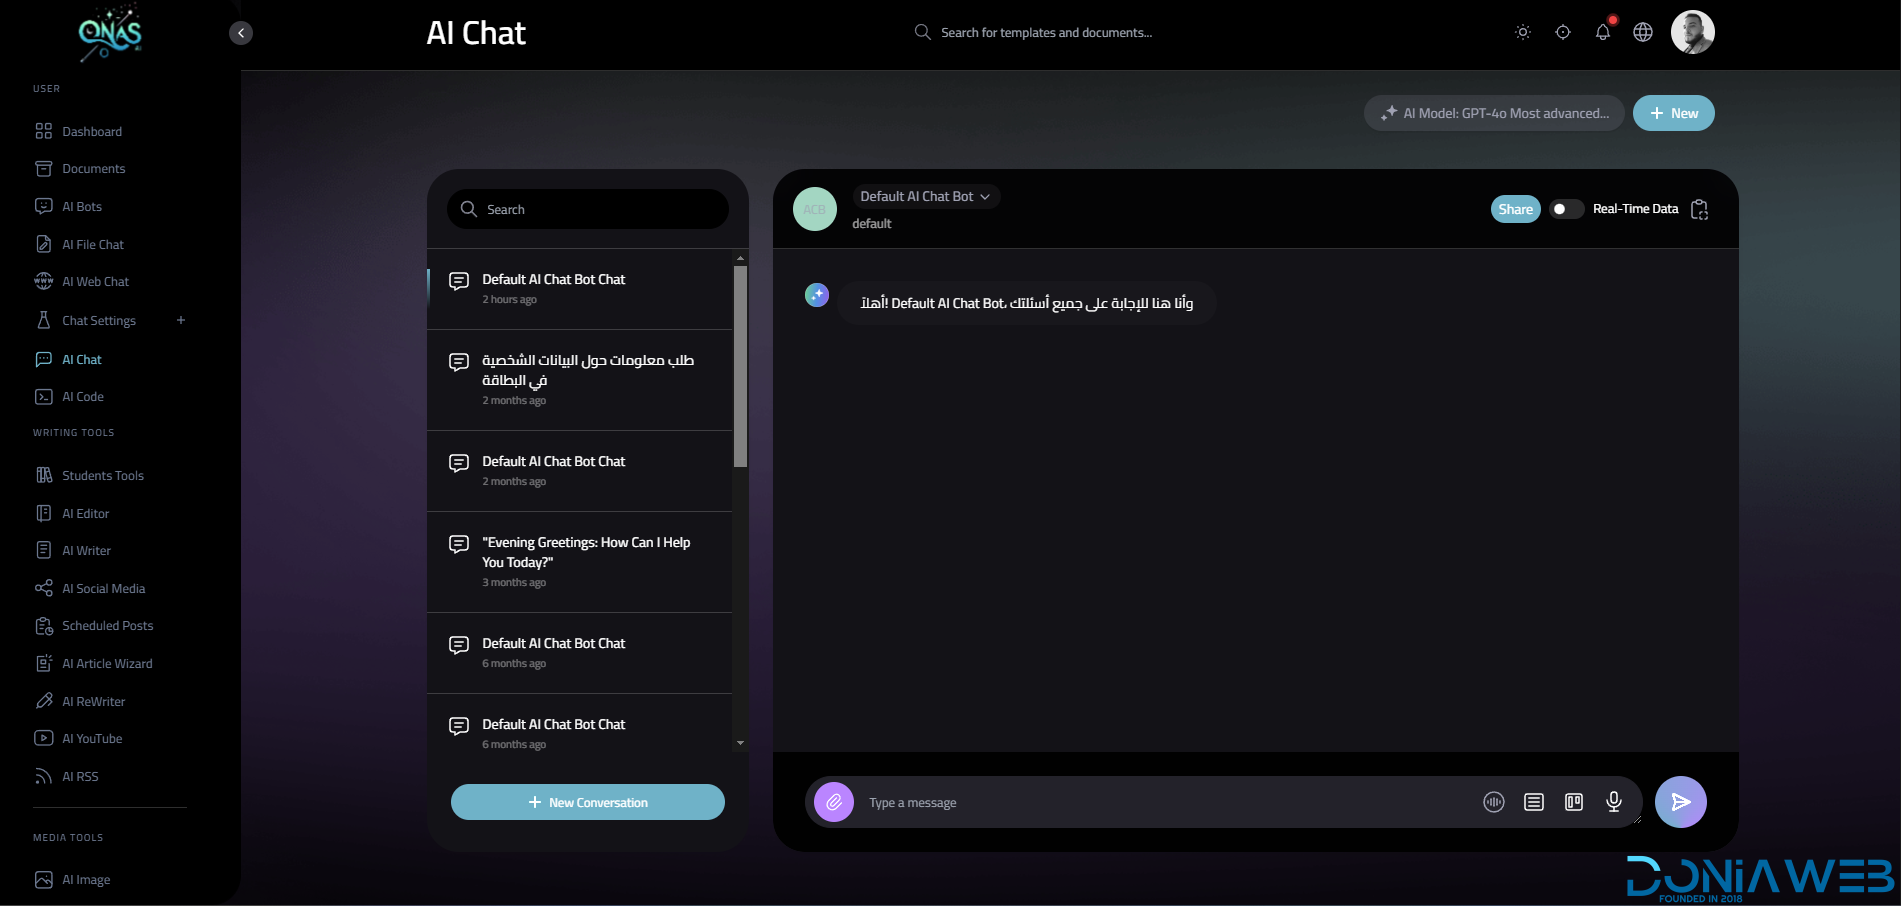
Task: Click the microphone voice input icon
Action: [x=1613, y=802]
